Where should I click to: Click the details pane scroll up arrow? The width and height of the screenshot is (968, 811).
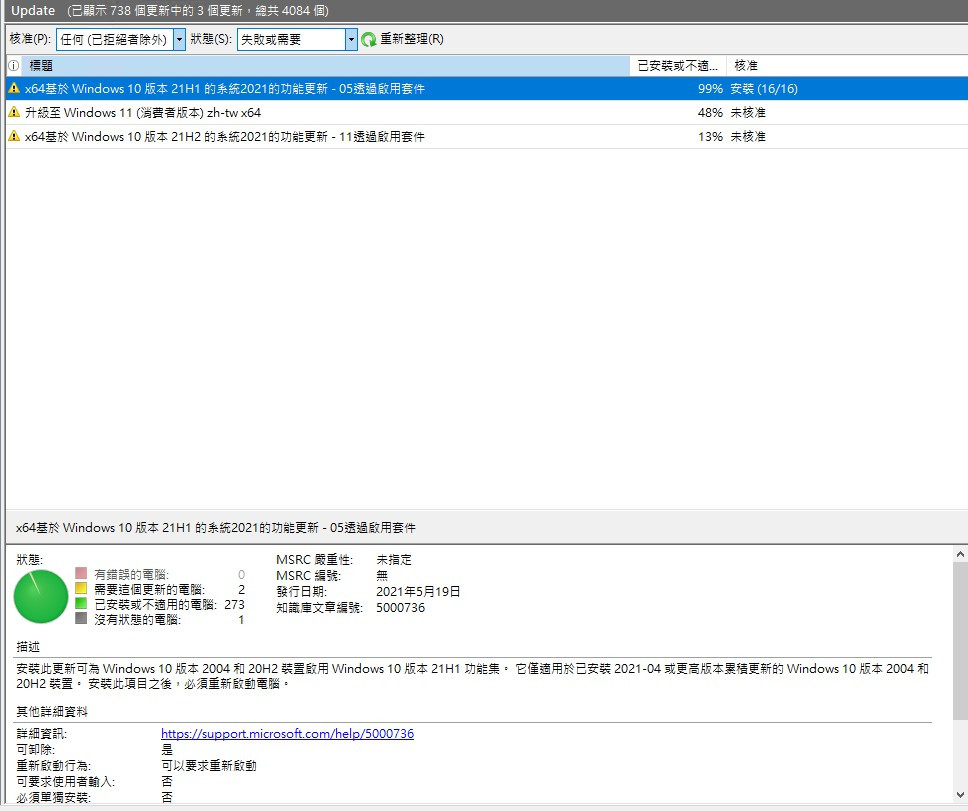(960, 554)
